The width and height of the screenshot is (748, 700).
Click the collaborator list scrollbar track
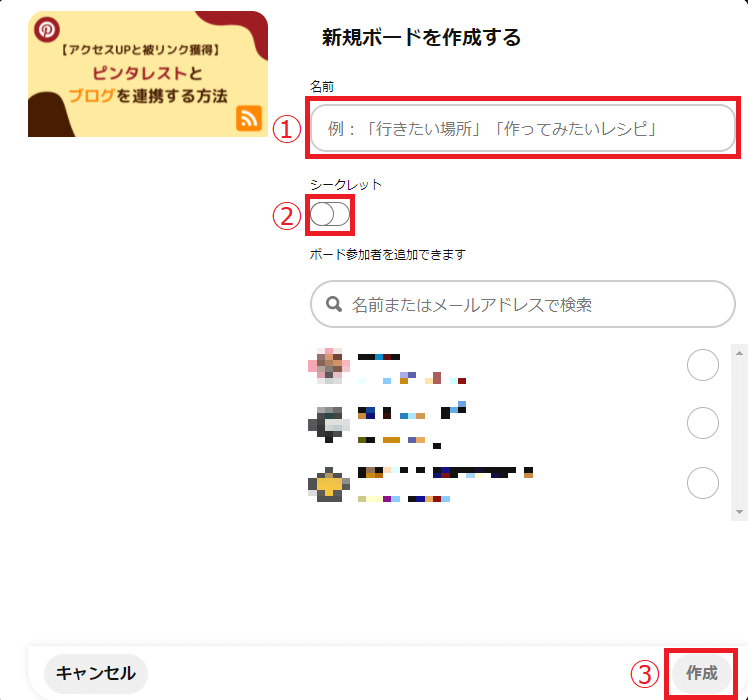(x=739, y=432)
